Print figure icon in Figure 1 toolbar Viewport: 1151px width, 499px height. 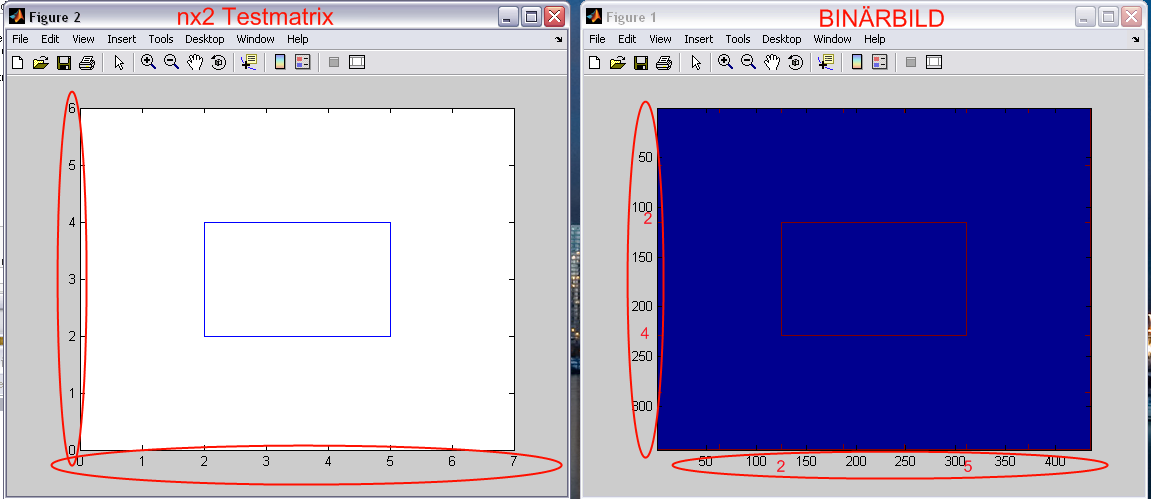[x=664, y=62]
